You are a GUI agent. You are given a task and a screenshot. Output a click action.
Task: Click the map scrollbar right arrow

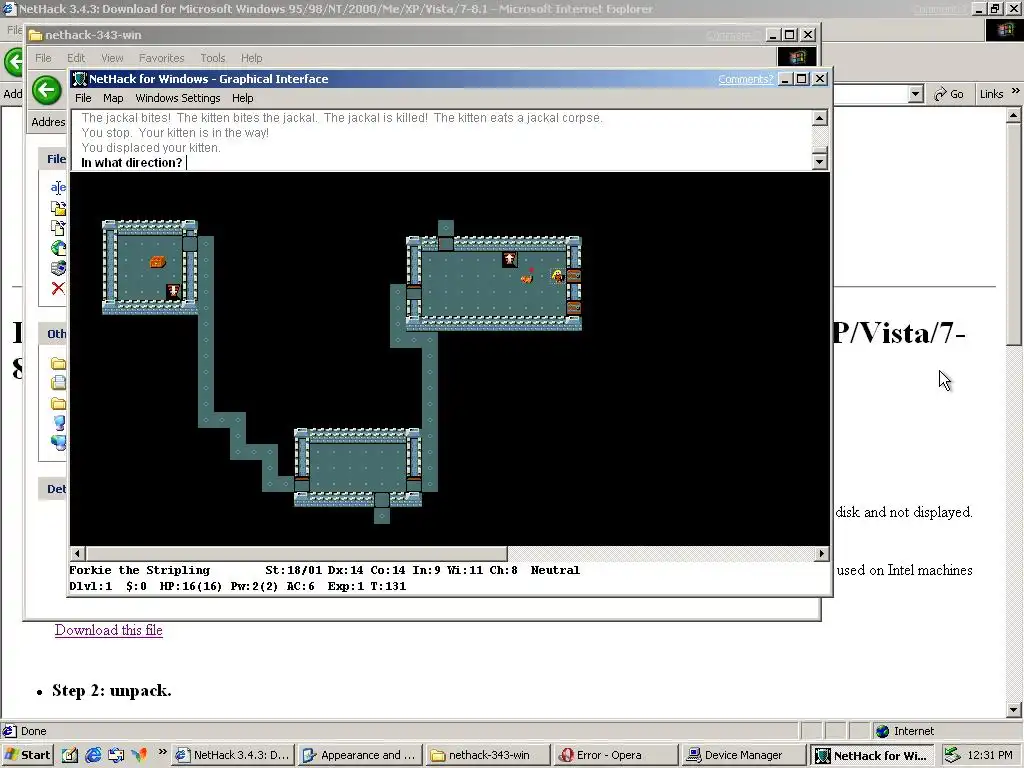(x=822, y=554)
